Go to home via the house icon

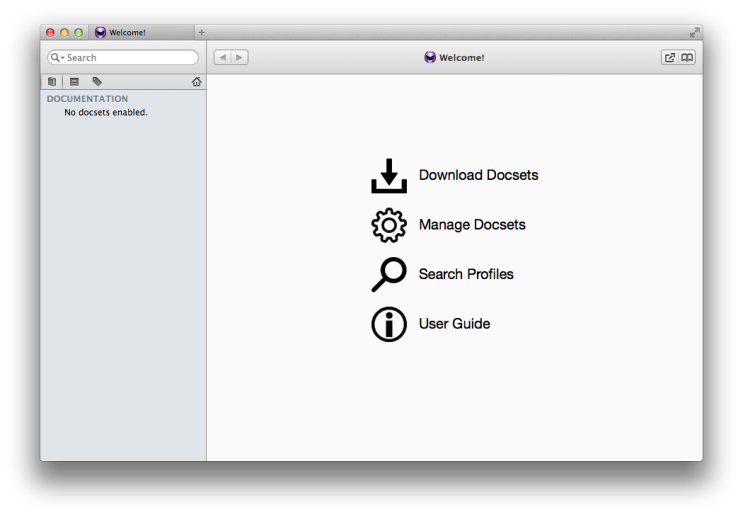pos(196,82)
